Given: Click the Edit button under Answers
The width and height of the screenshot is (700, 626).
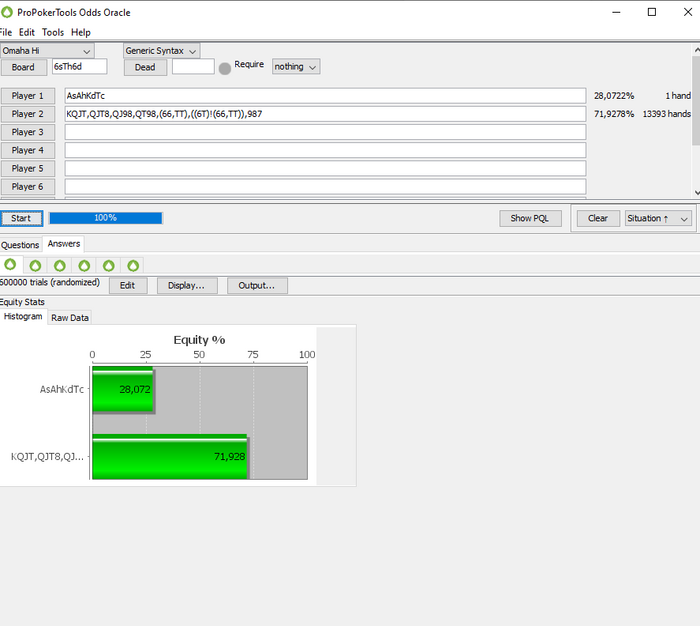Looking at the screenshot, I should [128, 286].
